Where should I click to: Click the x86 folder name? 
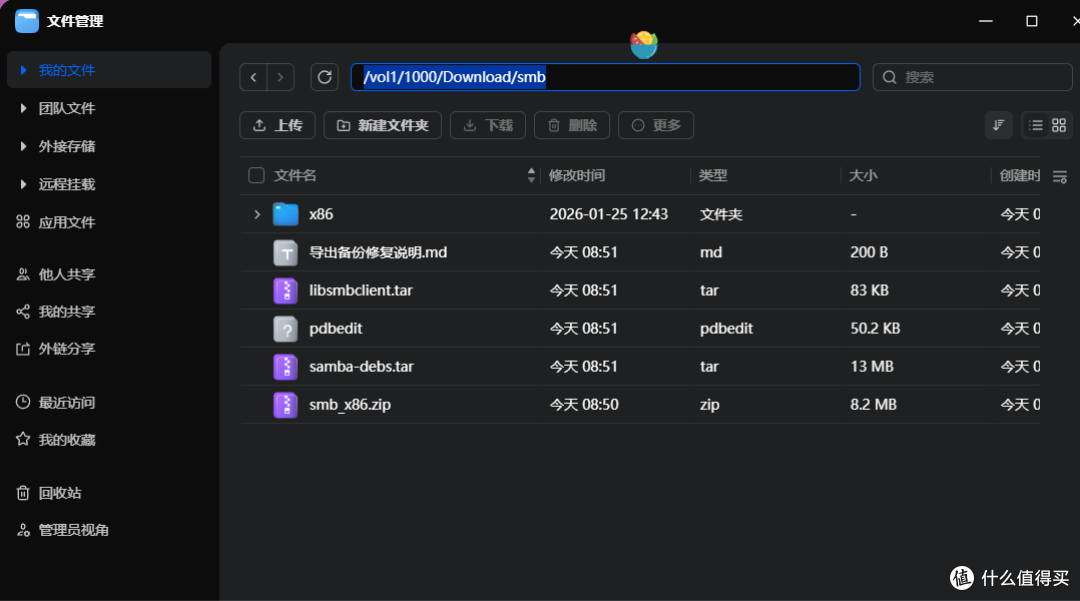point(321,214)
